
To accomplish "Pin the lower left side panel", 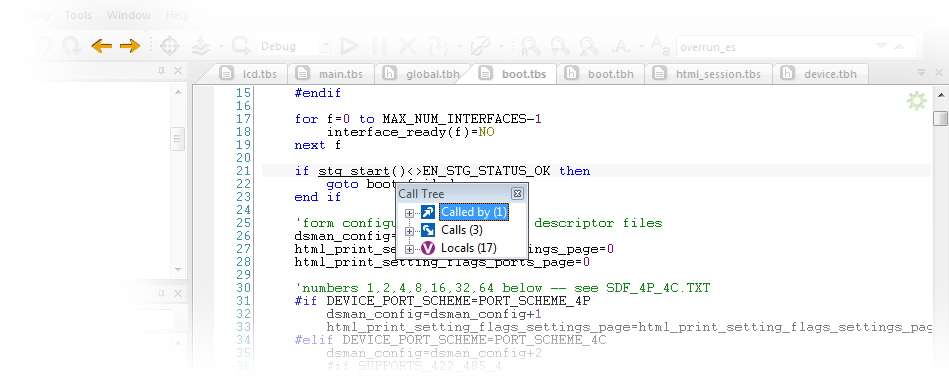I will click(x=161, y=293).
